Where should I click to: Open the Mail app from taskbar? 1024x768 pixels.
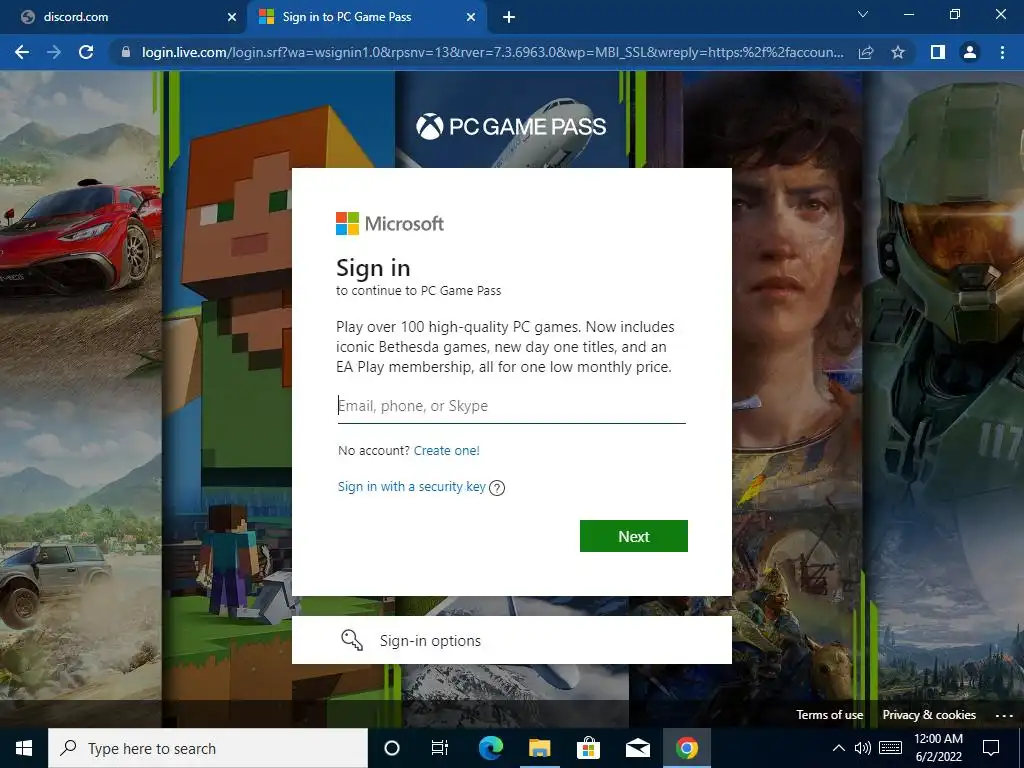(x=637, y=748)
